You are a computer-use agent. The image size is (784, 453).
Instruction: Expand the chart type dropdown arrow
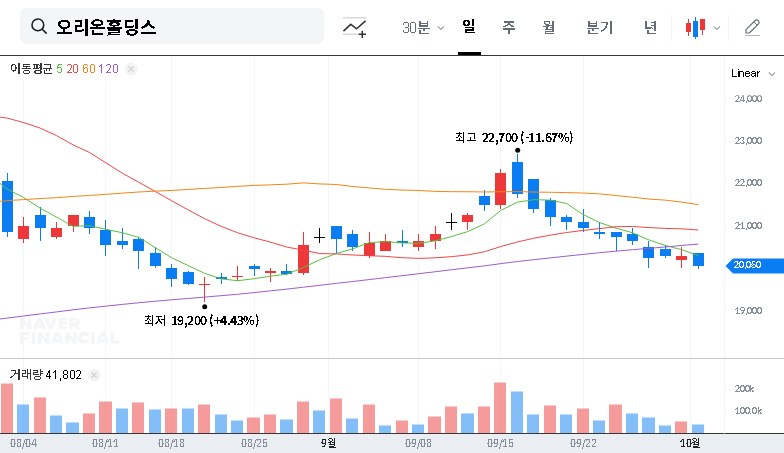pyautogui.click(x=716, y=28)
